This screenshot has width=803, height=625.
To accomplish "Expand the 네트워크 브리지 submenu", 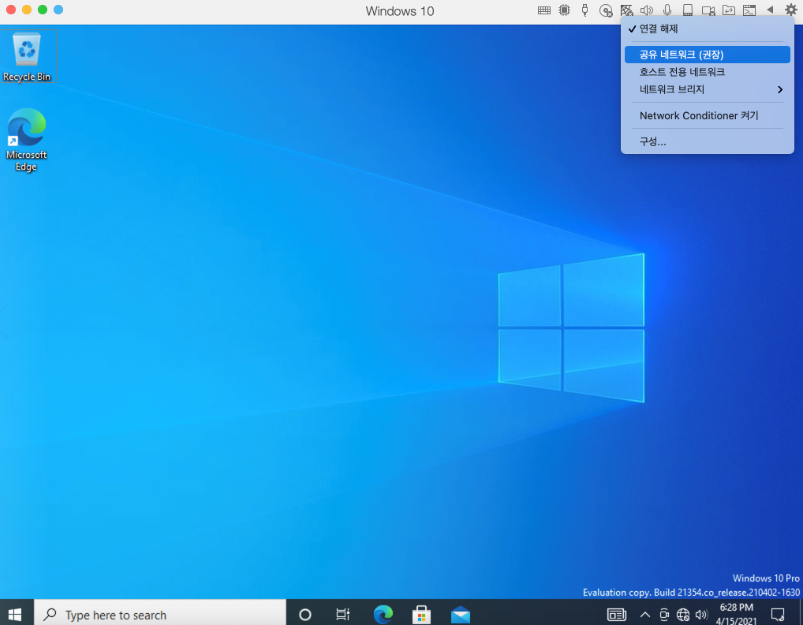I will pos(707,89).
